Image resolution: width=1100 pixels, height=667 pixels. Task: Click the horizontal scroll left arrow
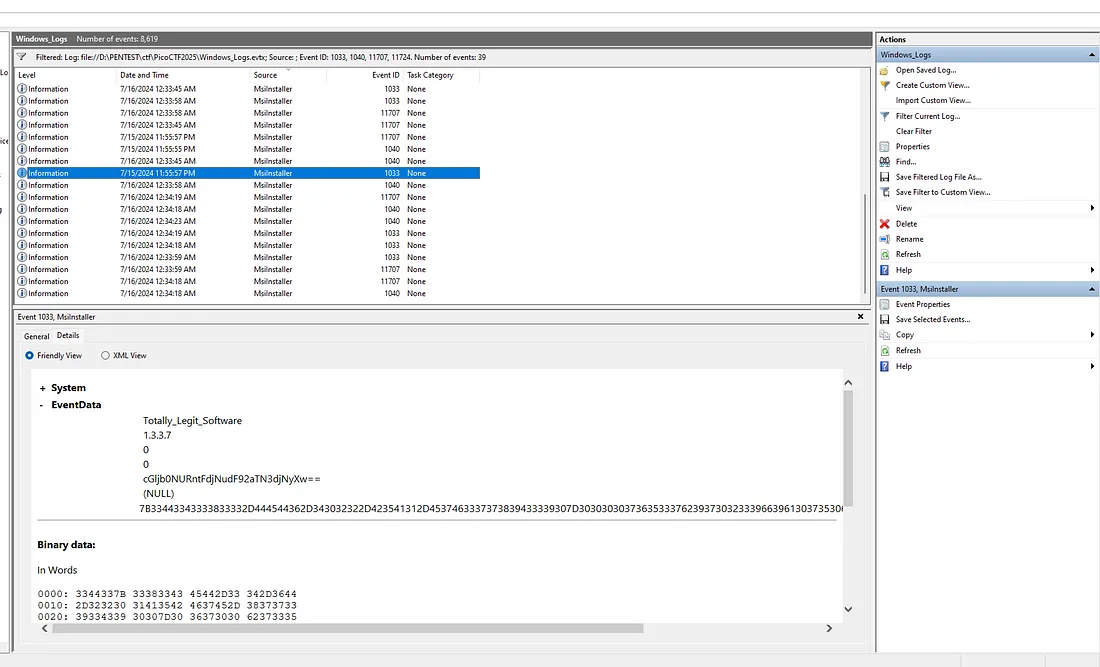click(45, 628)
